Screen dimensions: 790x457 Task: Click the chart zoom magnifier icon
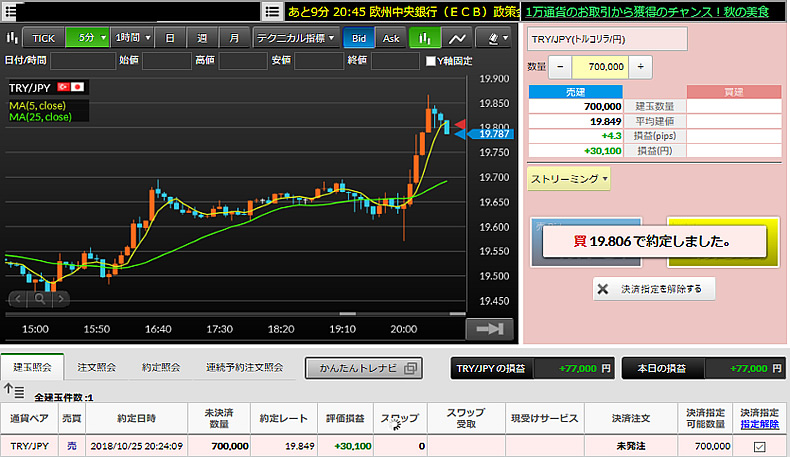coord(39,299)
